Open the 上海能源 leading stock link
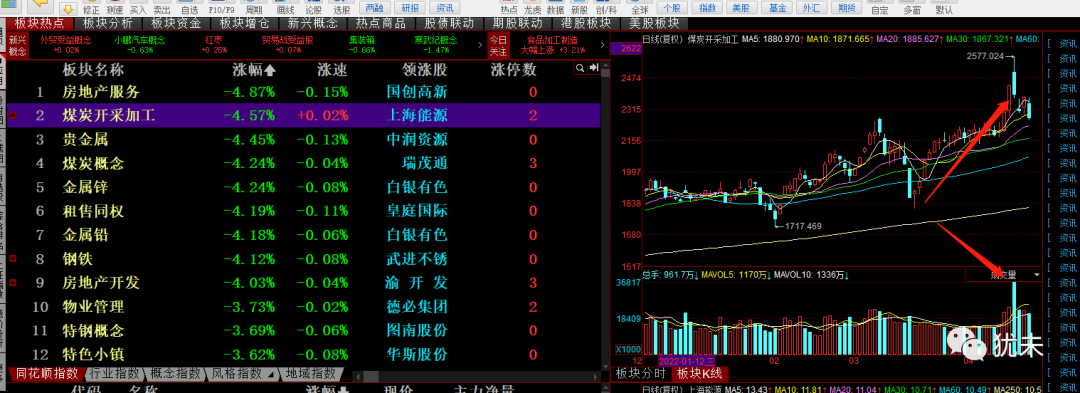Screen dimensions: 1080x393 [x=417, y=115]
